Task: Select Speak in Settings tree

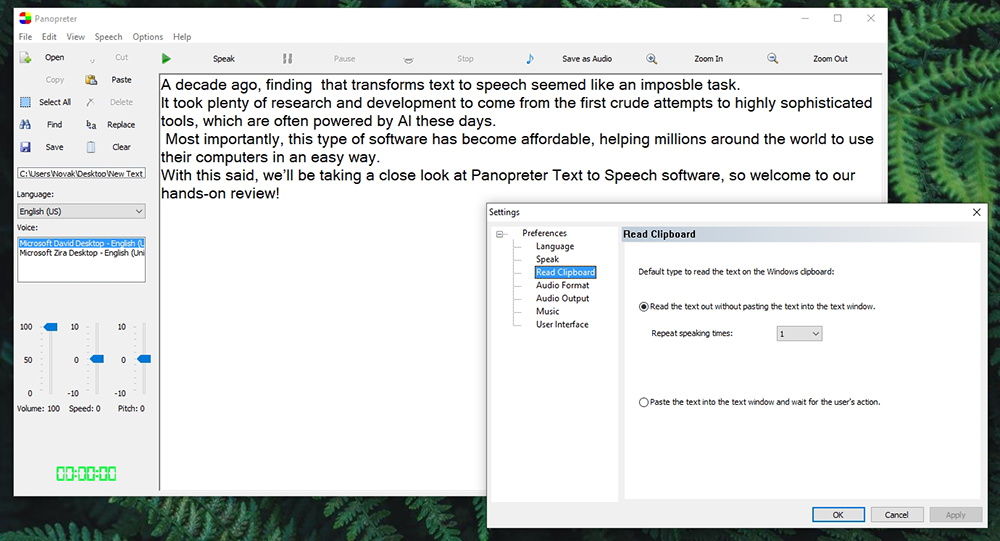Action: click(547, 259)
